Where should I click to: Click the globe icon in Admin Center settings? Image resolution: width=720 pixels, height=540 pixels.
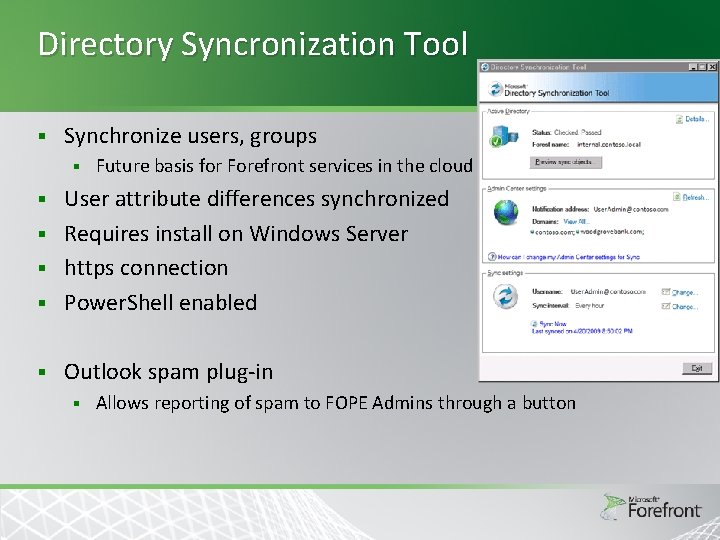[506, 213]
